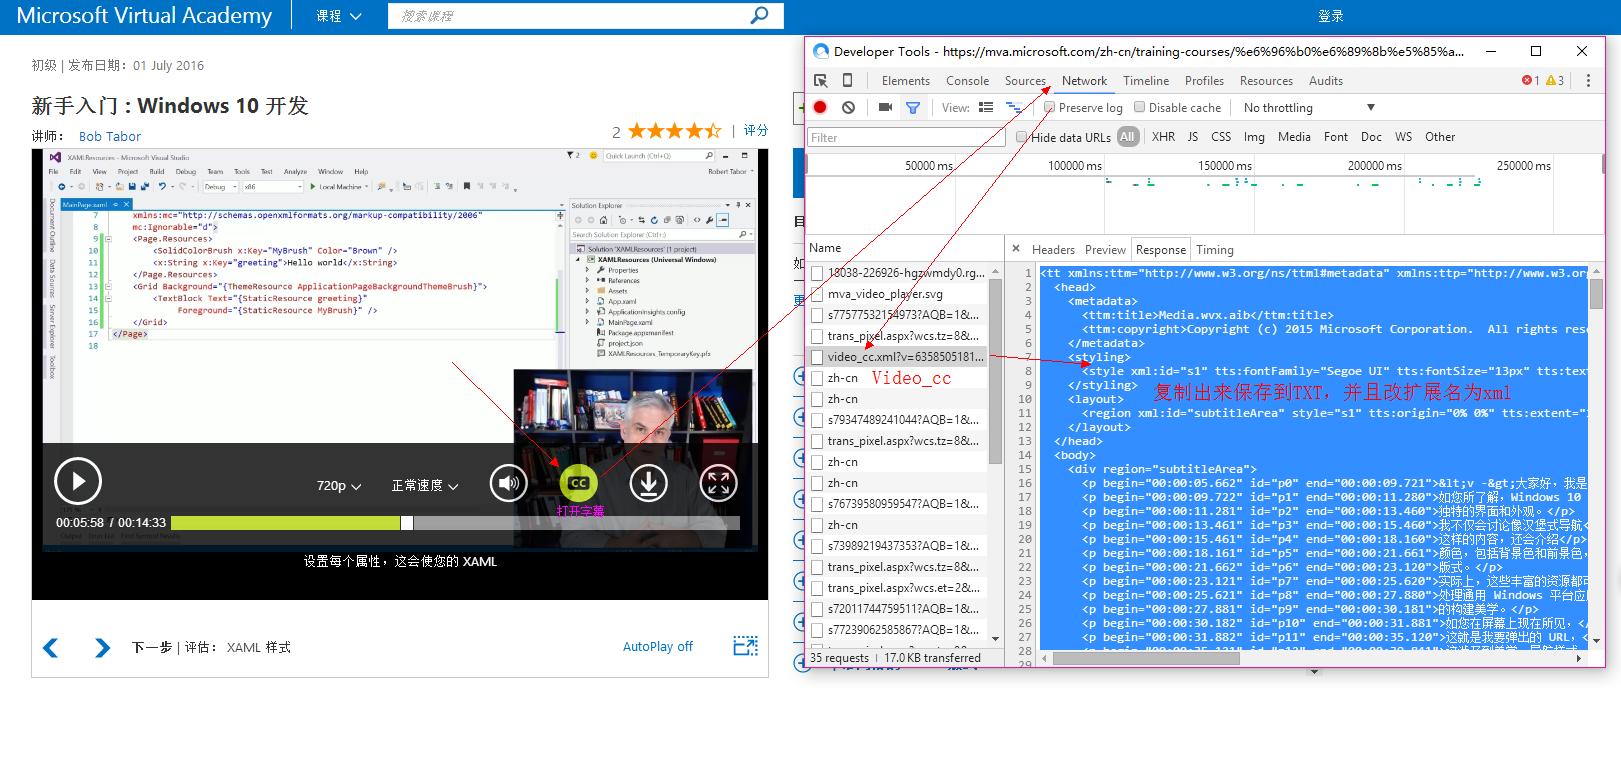Click the search magnifier in the course search box
This screenshot has height=779, width=1621.
760,15
